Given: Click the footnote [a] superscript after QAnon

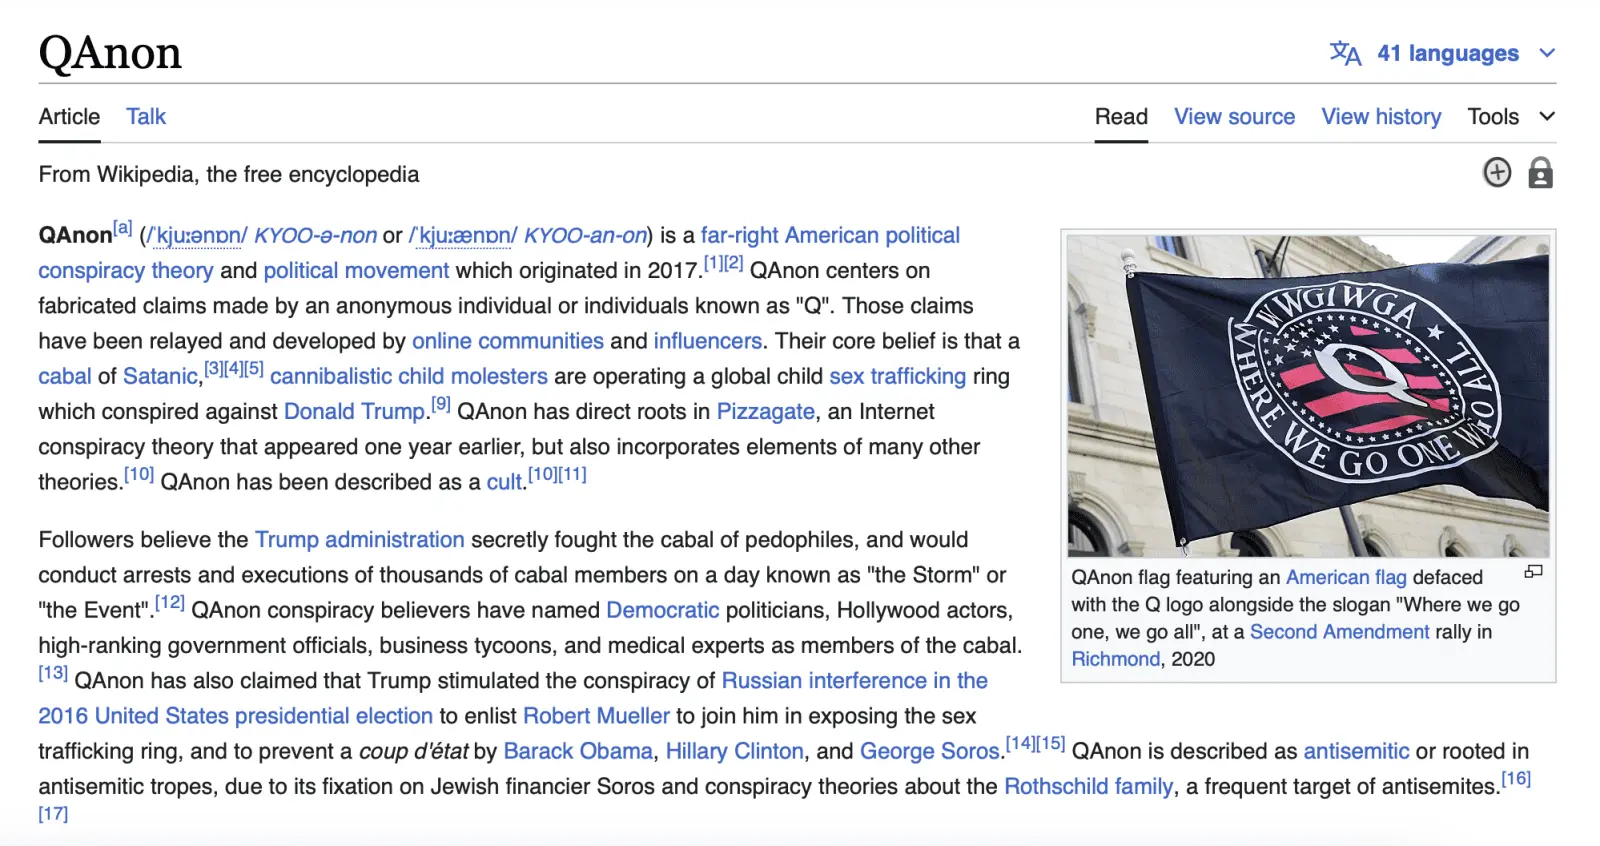Looking at the screenshot, I should coord(123,228).
